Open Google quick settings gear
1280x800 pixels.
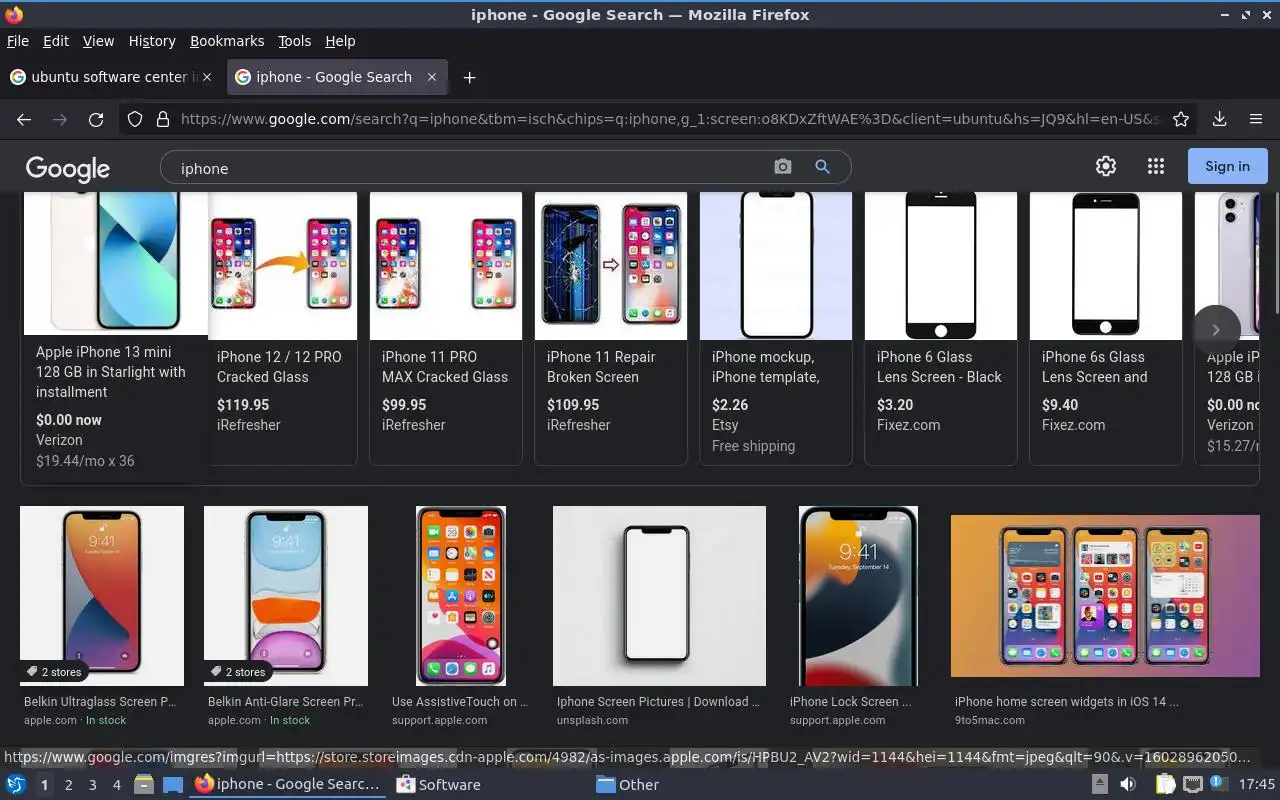point(1105,167)
